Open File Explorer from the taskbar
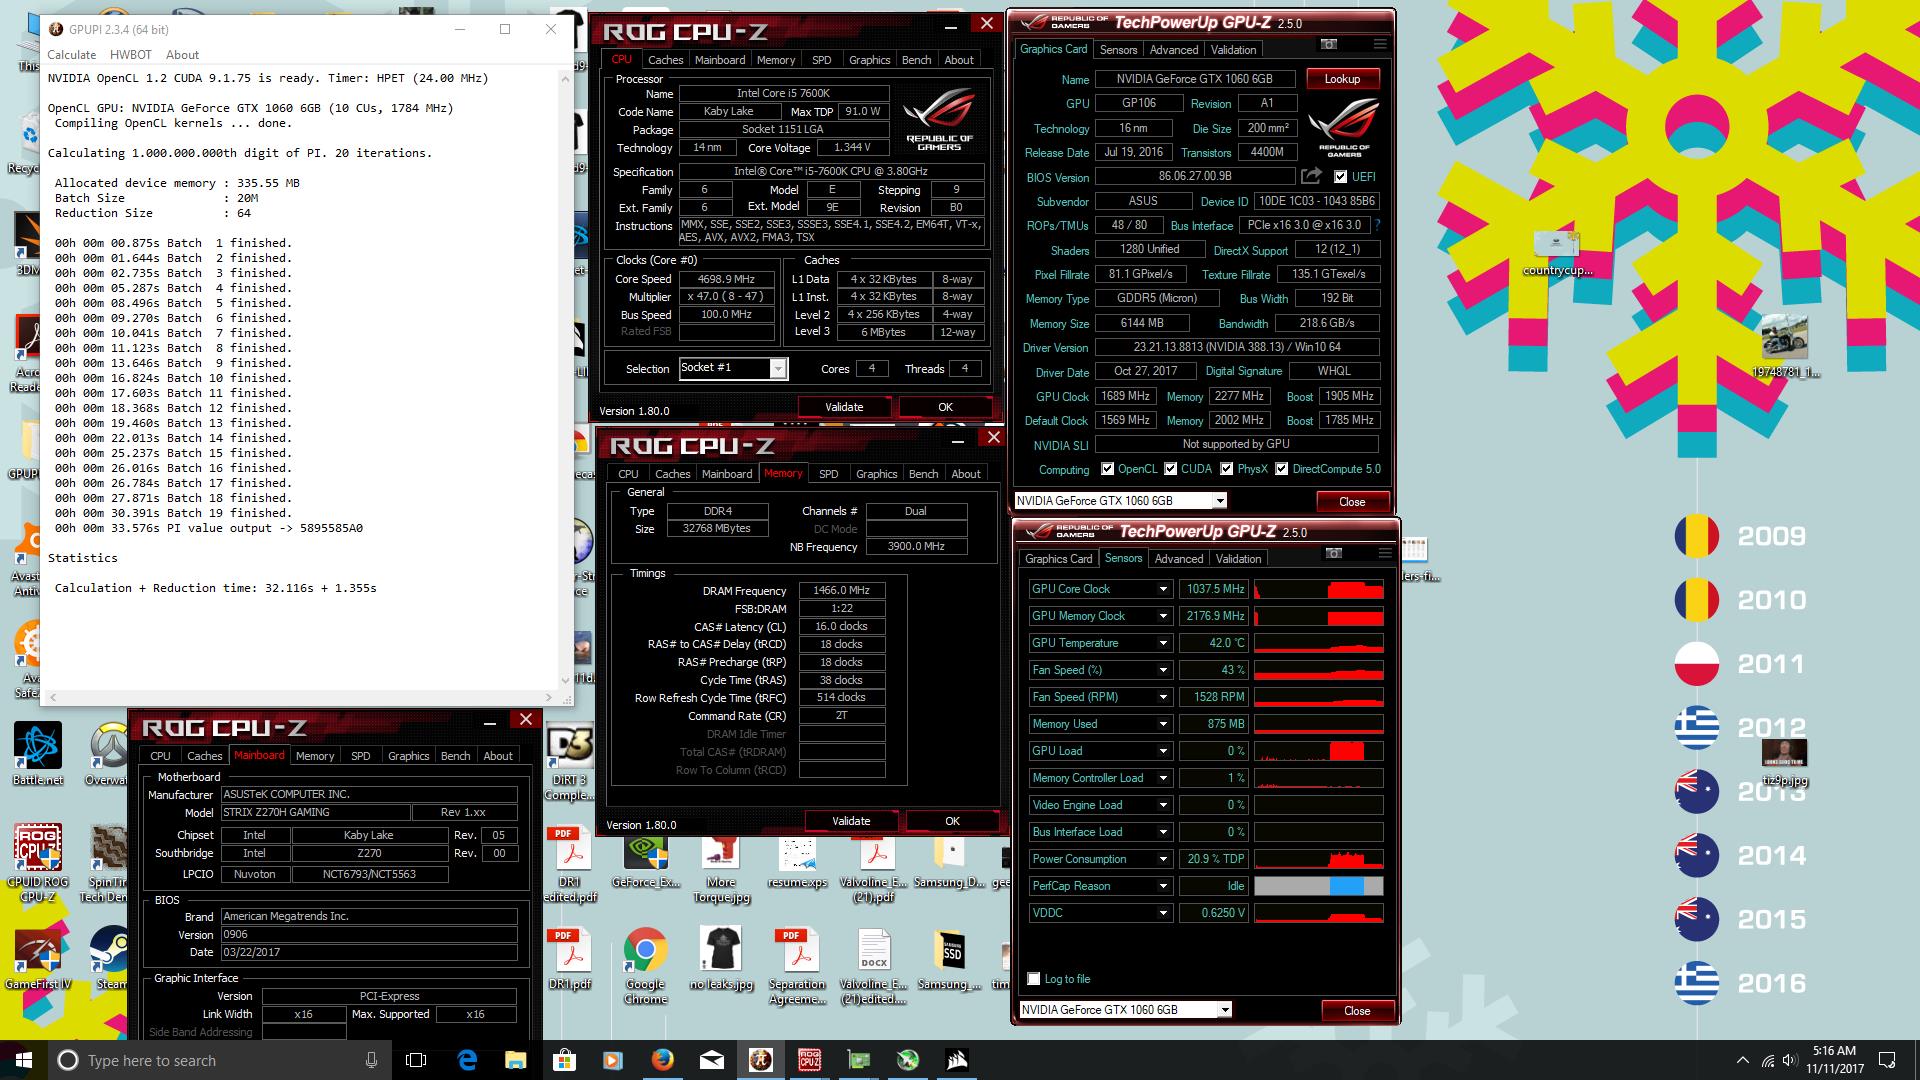The image size is (1920, 1080). 515,1060
